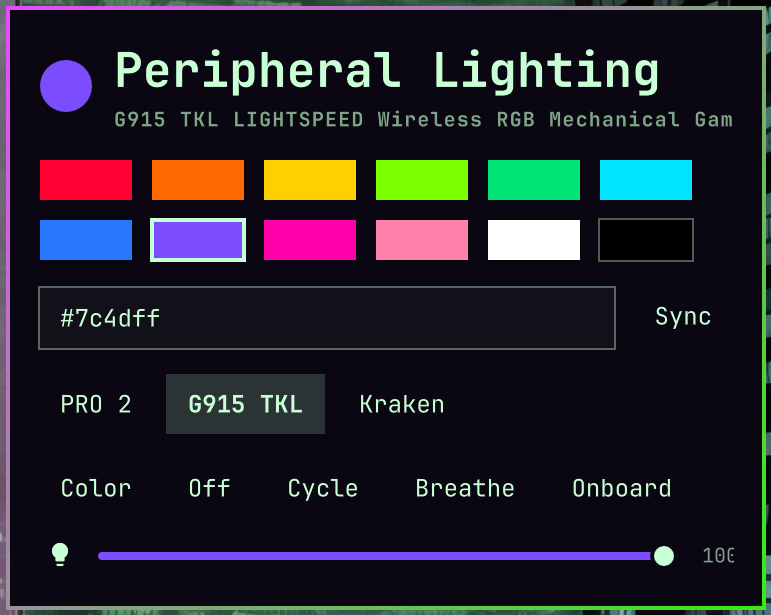Set lighting mode to Onboard
Viewport: 771px width, 615px height.
click(x=622, y=488)
